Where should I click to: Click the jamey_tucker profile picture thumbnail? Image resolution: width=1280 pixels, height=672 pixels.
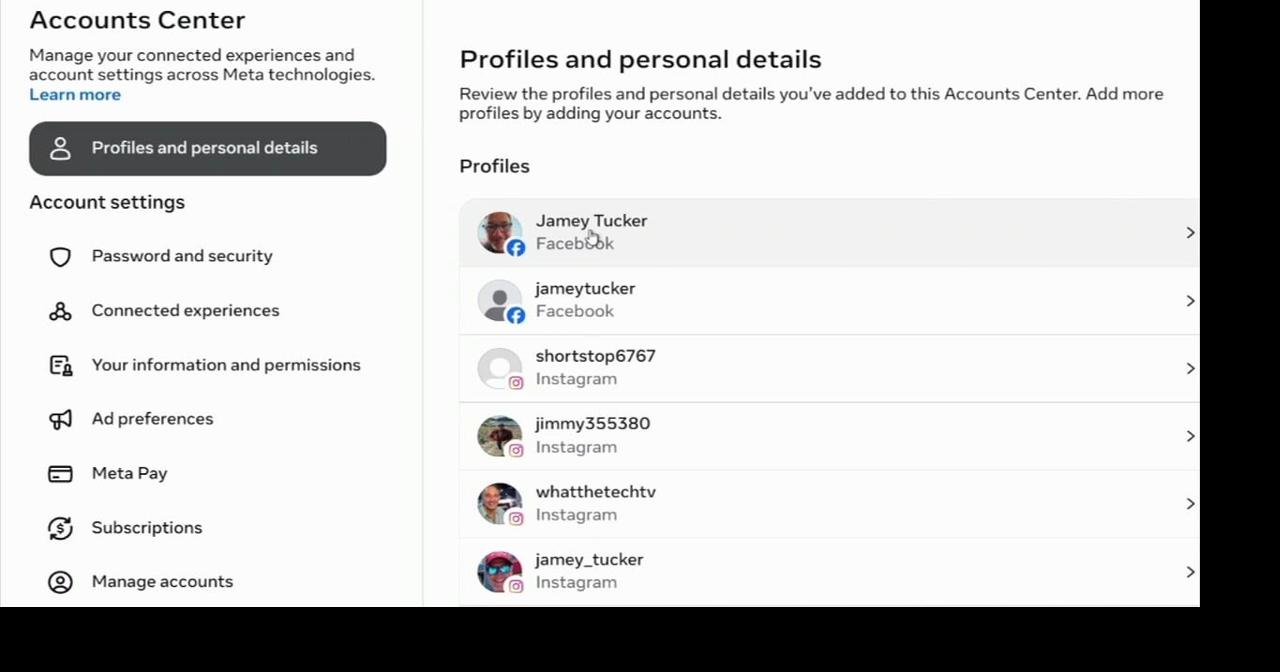(x=499, y=572)
